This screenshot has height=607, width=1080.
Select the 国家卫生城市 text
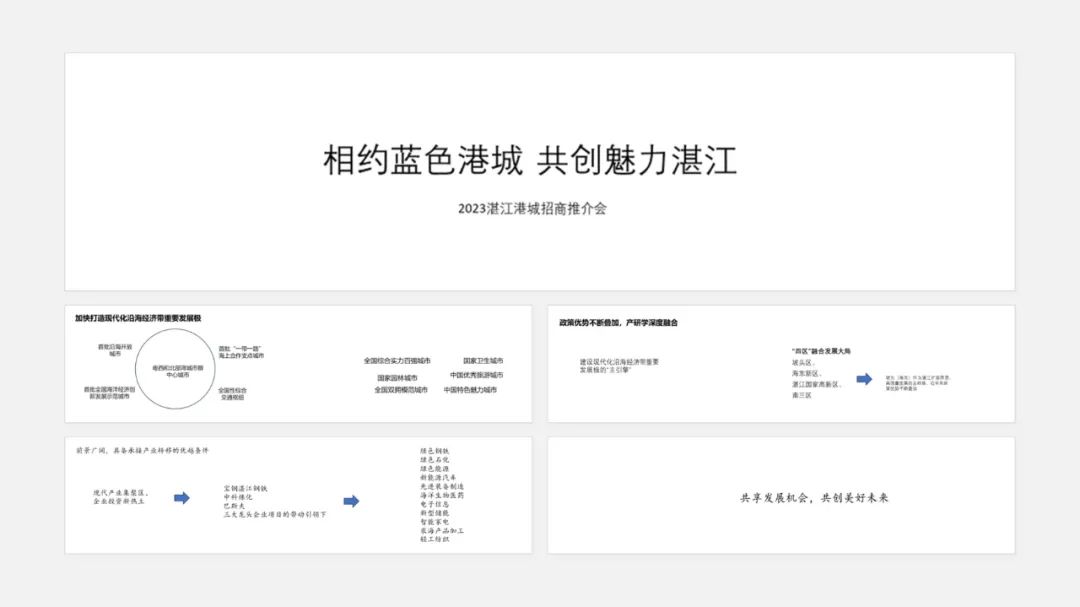click(483, 360)
